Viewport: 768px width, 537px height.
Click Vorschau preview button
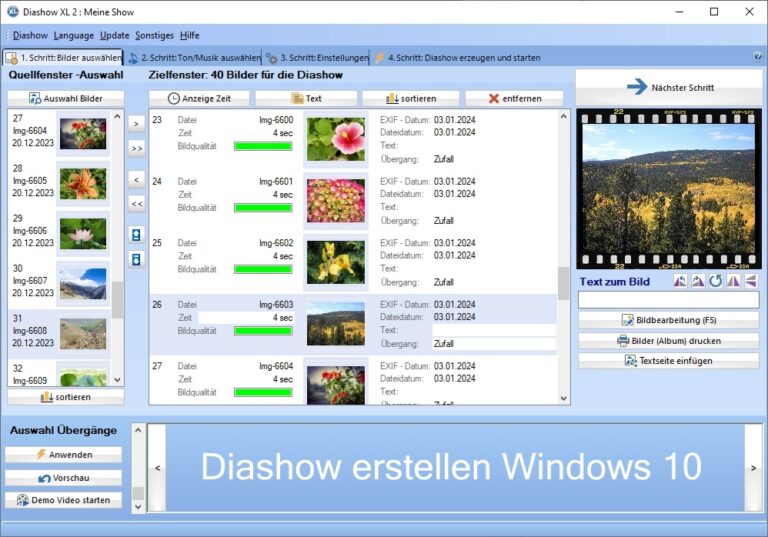click(x=64, y=478)
